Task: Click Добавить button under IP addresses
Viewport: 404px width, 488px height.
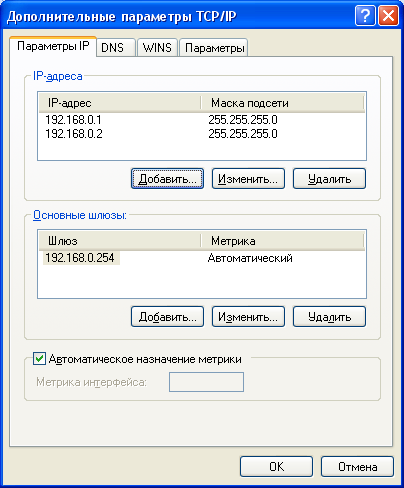Action: coord(167,179)
